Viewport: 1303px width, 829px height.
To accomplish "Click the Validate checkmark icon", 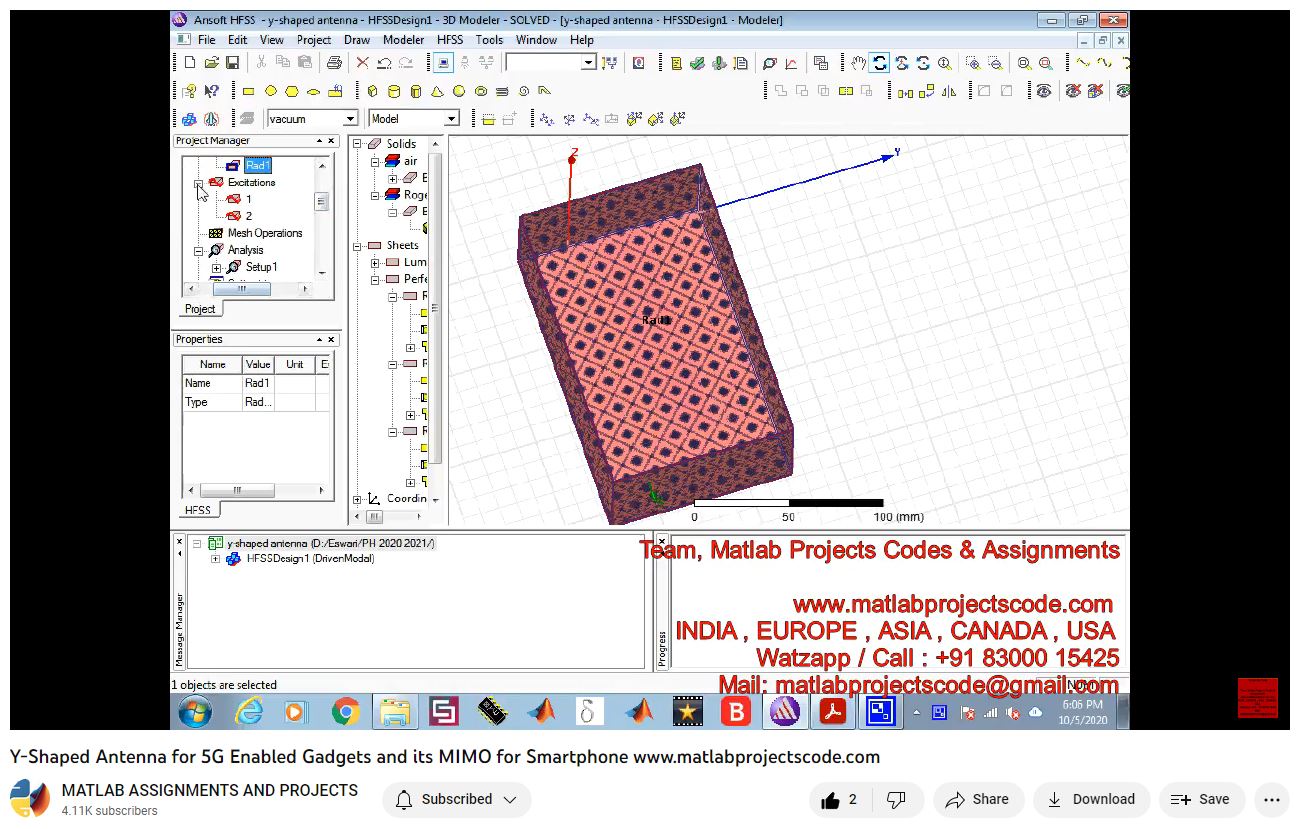I will point(697,63).
